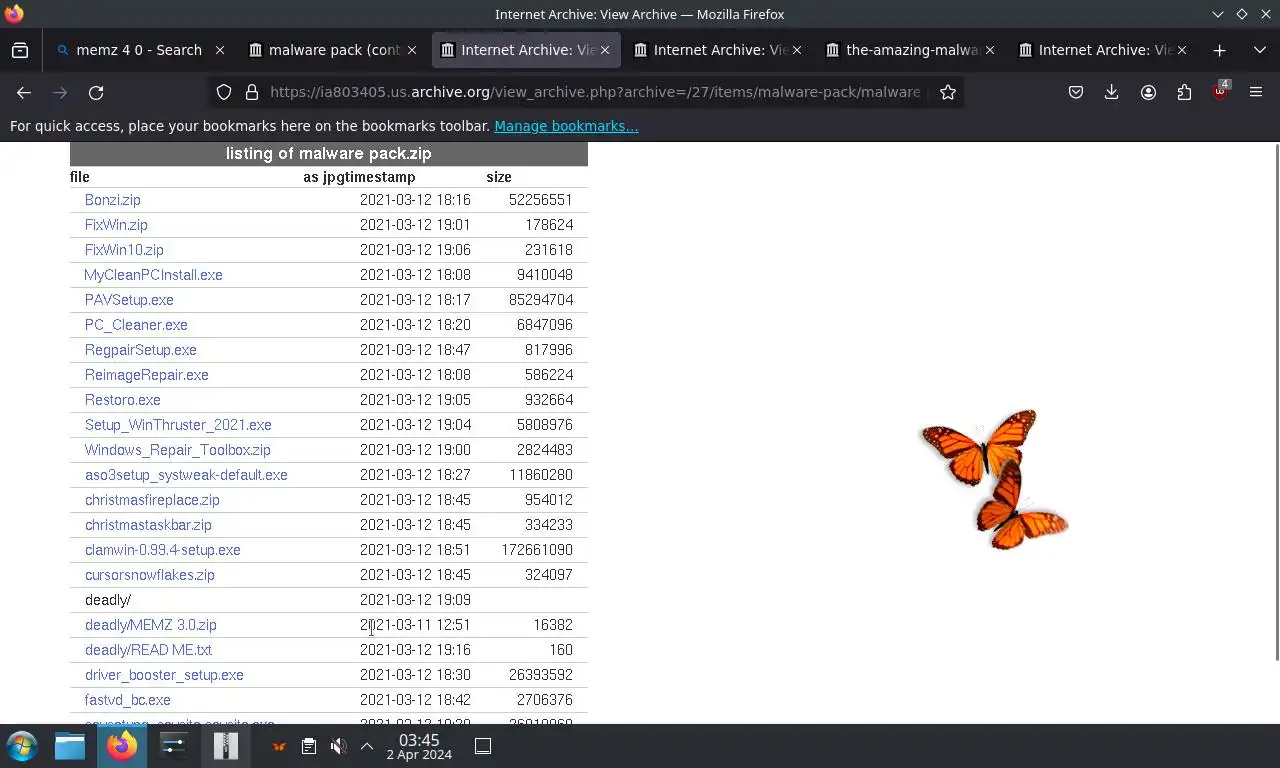Switch to the 'malware pack (cont' tab
This screenshot has width=1280, height=768.
pyautogui.click(x=334, y=50)
